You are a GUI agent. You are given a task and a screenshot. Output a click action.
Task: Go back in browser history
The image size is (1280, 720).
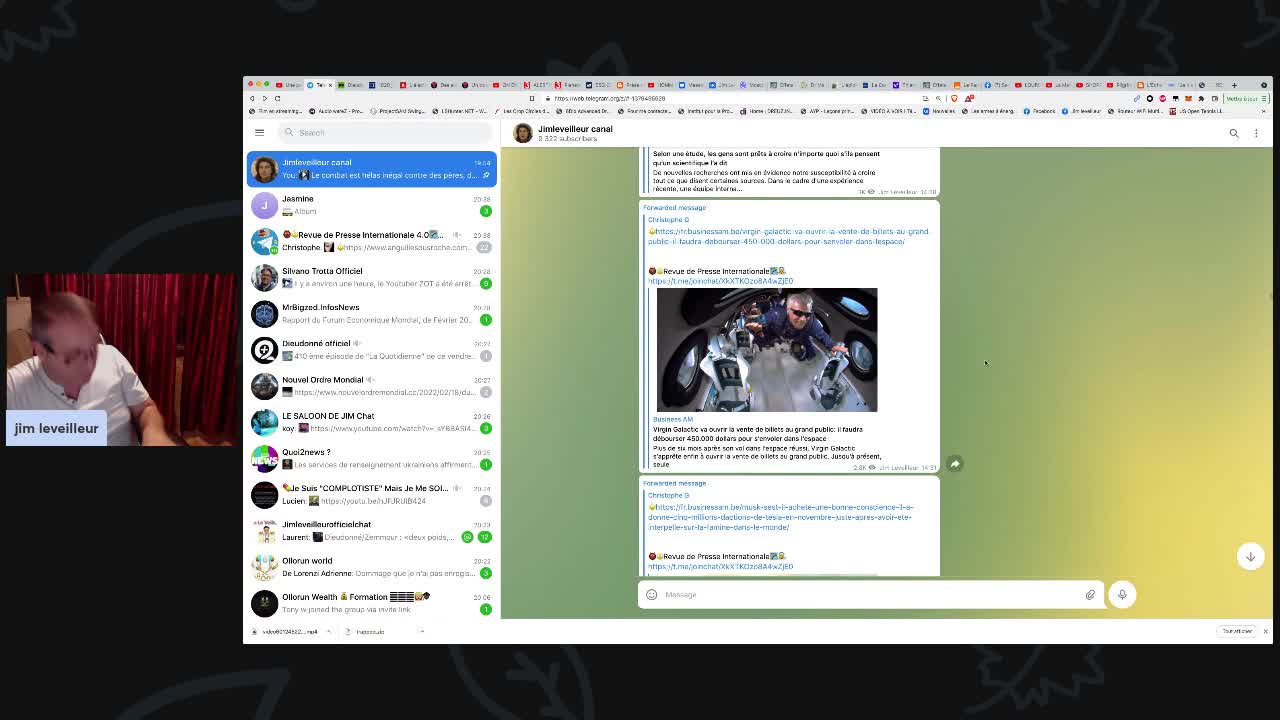[x=252, y=98]
